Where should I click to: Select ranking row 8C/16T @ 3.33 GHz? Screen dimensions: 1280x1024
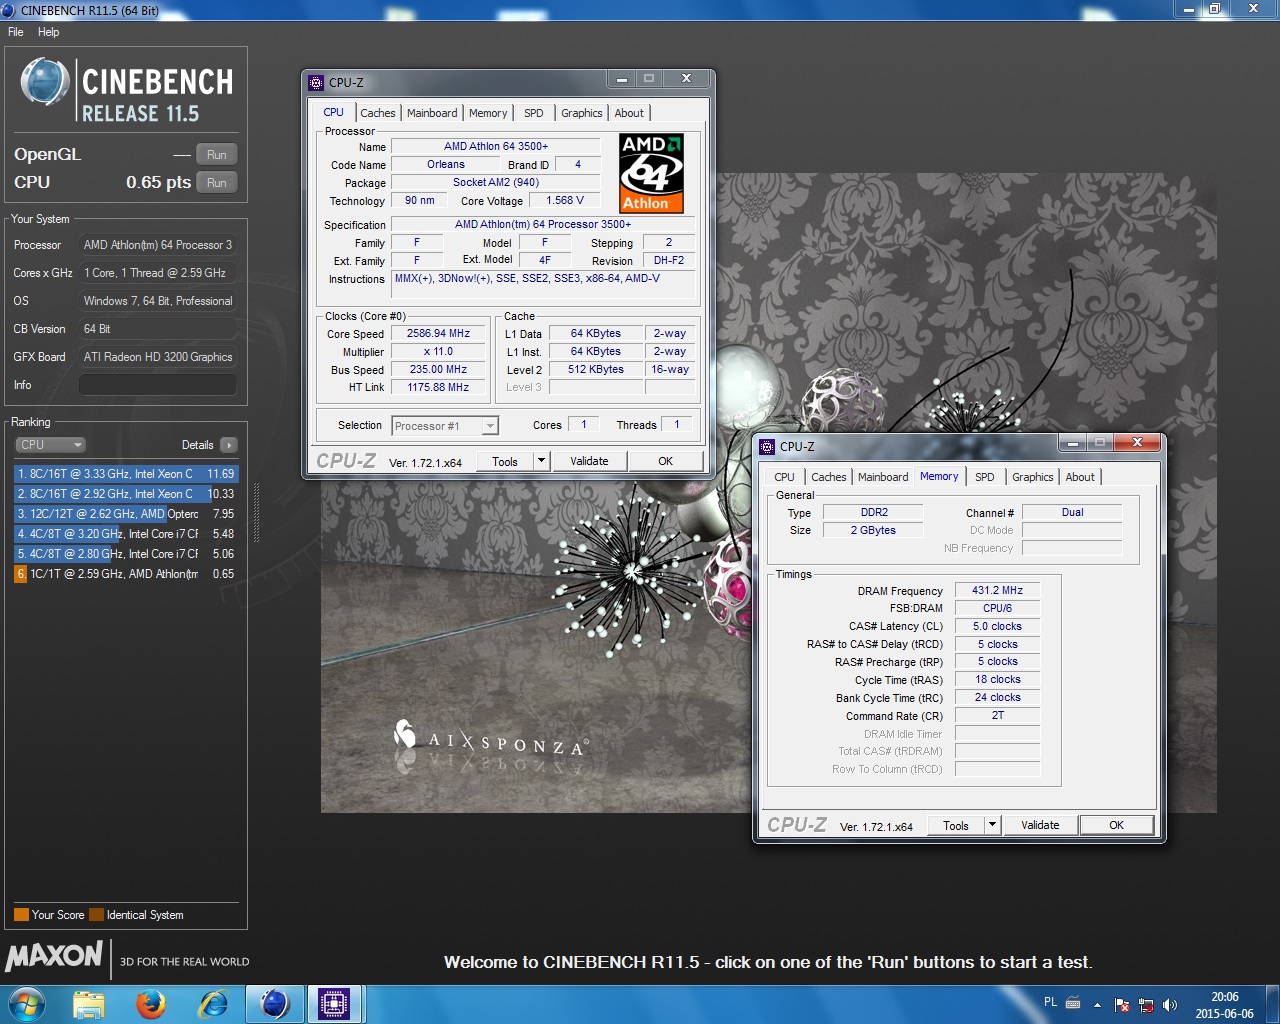[x=126, y=474]
